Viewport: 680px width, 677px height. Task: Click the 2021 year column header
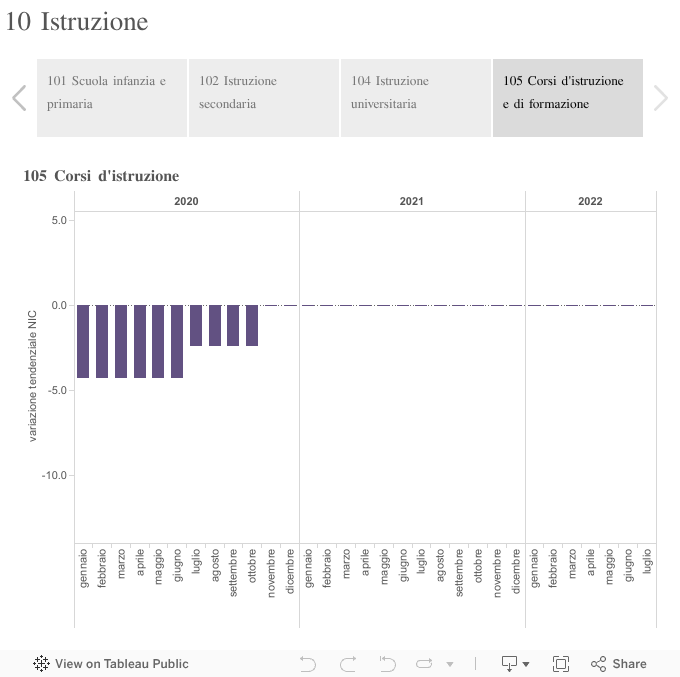click(x=411, y=201)
